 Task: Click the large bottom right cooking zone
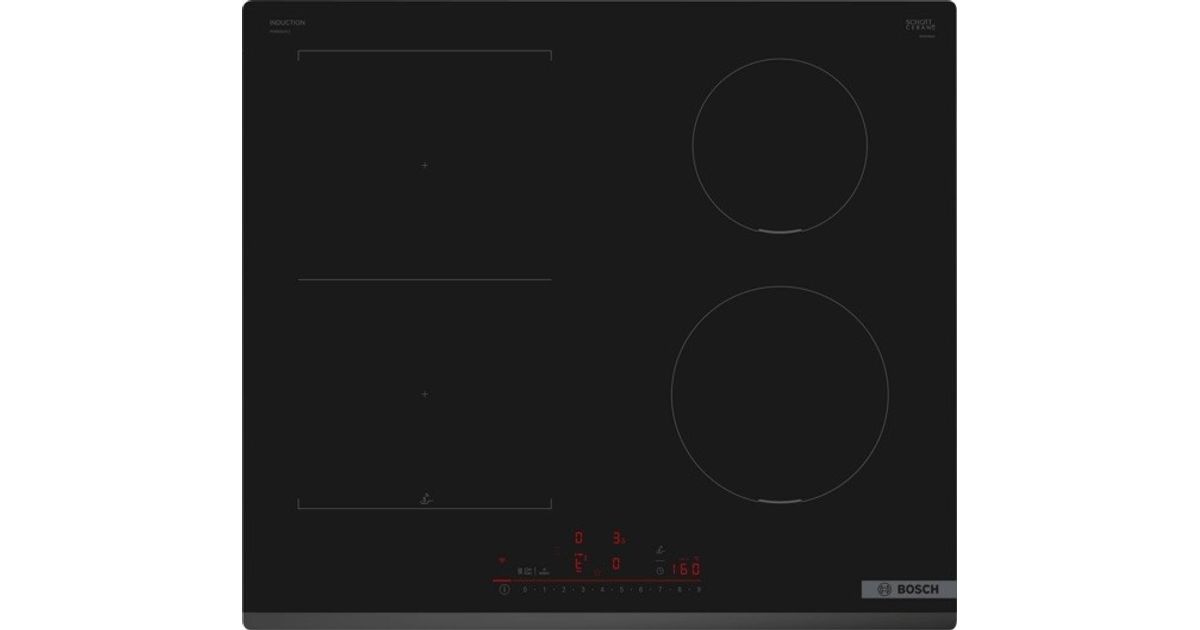tap(779, 393)
